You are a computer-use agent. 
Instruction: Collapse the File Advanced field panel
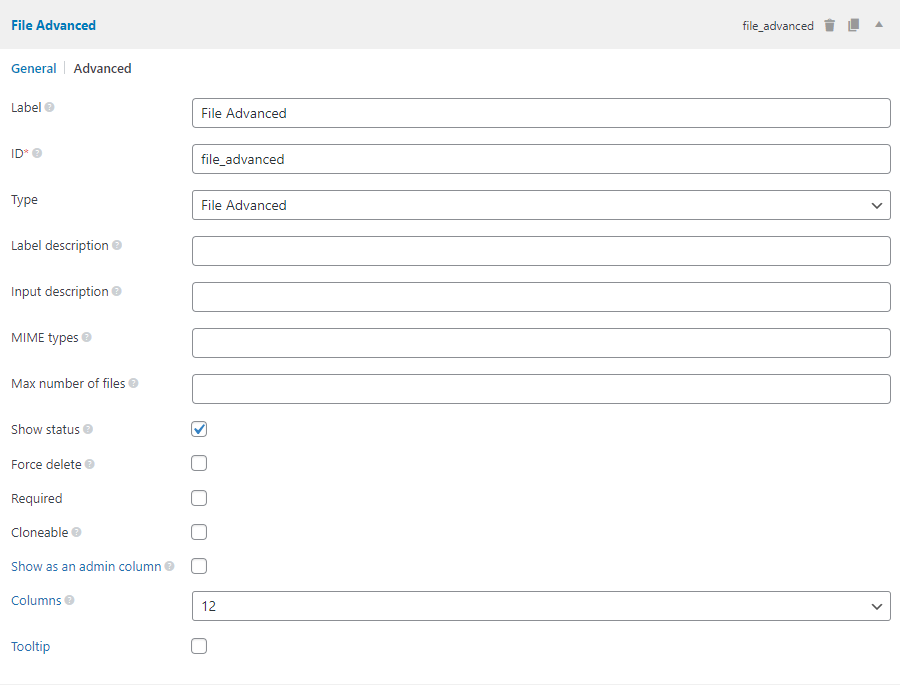pos(879,24)
